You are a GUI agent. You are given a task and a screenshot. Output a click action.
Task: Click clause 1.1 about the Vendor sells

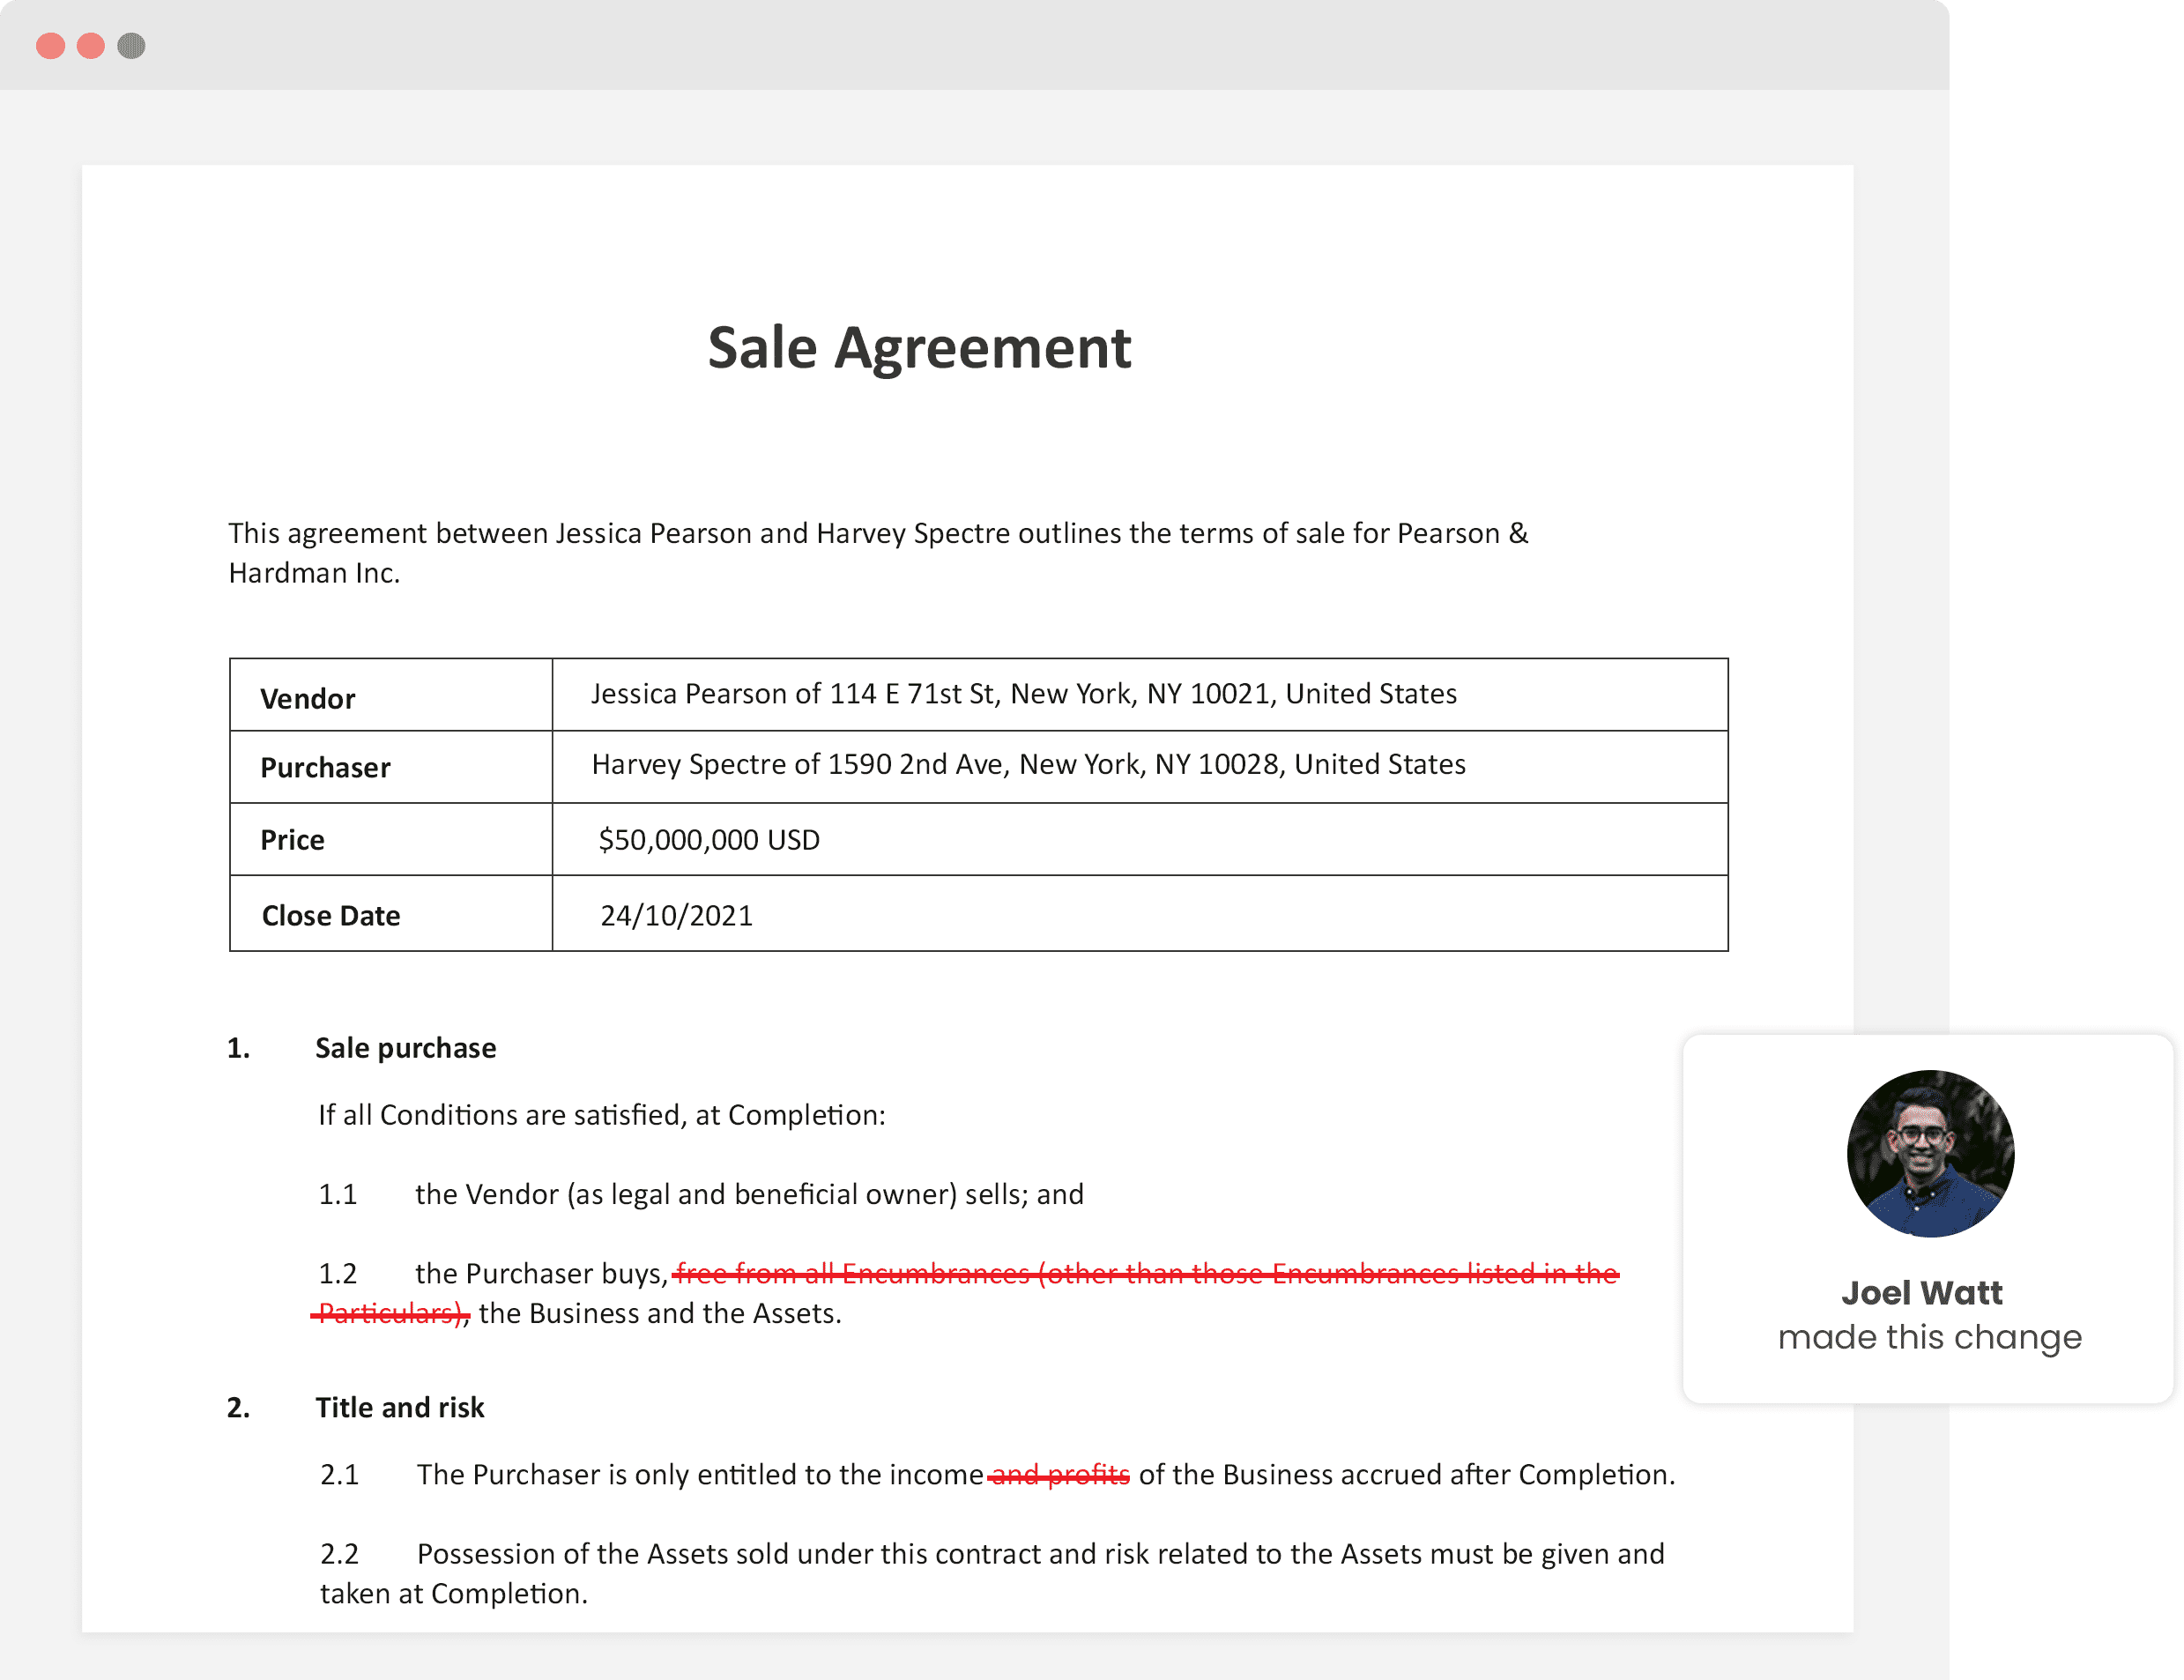tap(701, 1194)
